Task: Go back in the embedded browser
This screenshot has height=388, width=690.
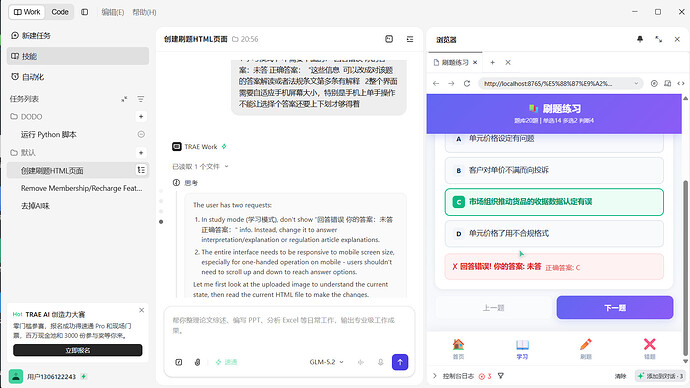Action: [436, 83]
